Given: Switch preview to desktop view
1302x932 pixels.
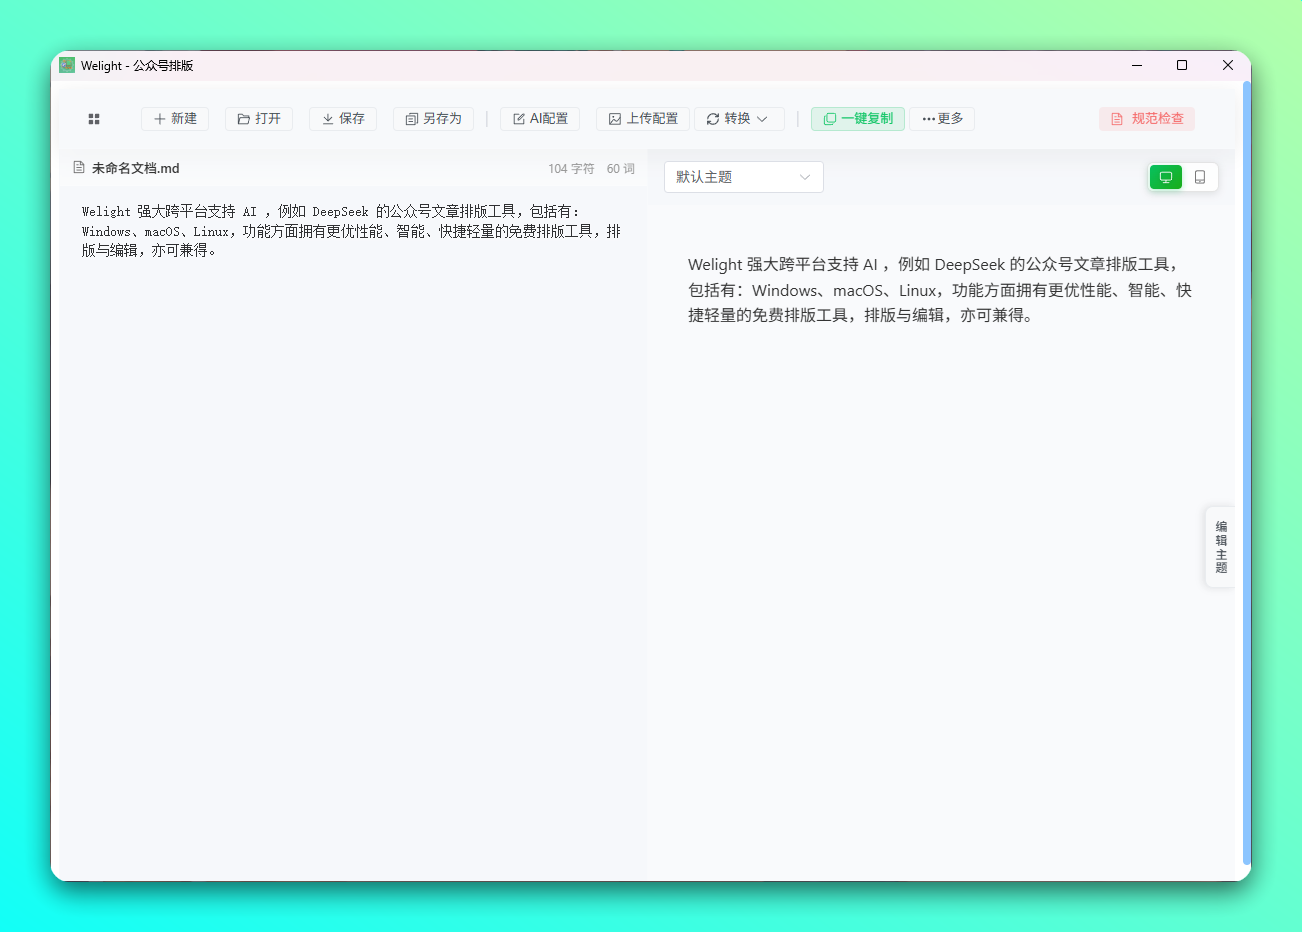Looking at the screenshot, I should (1166, 177).
